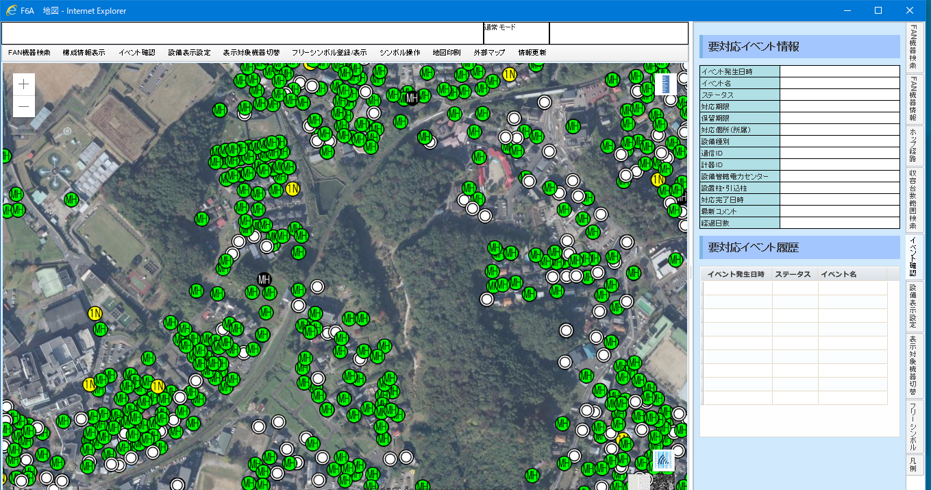Click ステータス column header in event history
Image resolution: width=931 pixels, height=490 pixels.
pos(792,274)
